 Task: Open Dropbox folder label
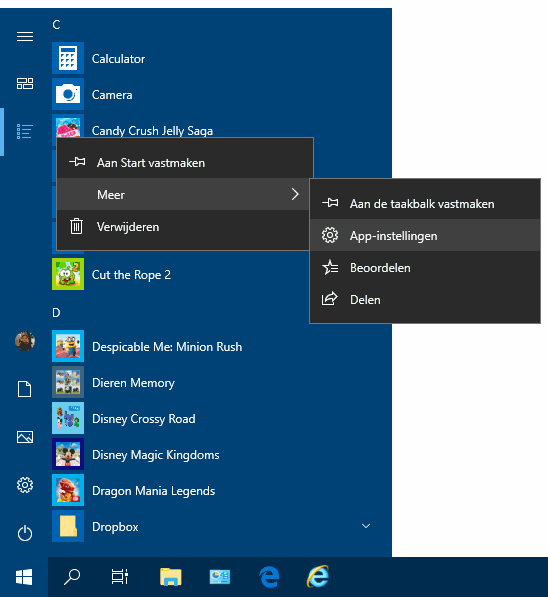click(115, 527)
